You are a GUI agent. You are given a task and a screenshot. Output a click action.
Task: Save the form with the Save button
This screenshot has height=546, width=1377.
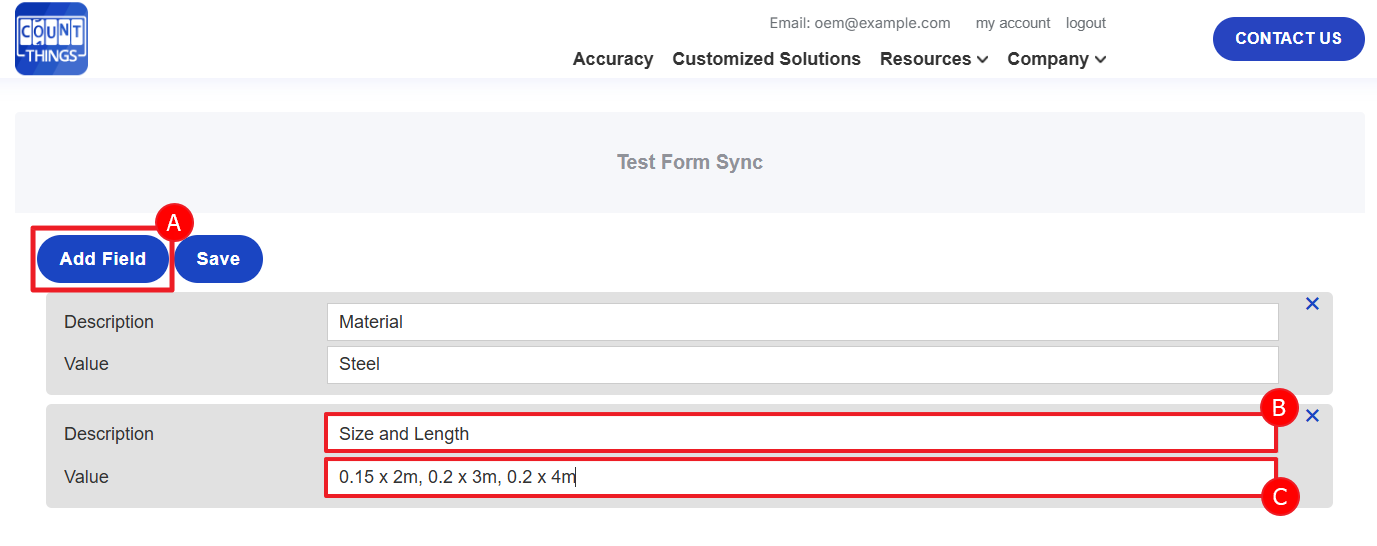pos(218,259)
